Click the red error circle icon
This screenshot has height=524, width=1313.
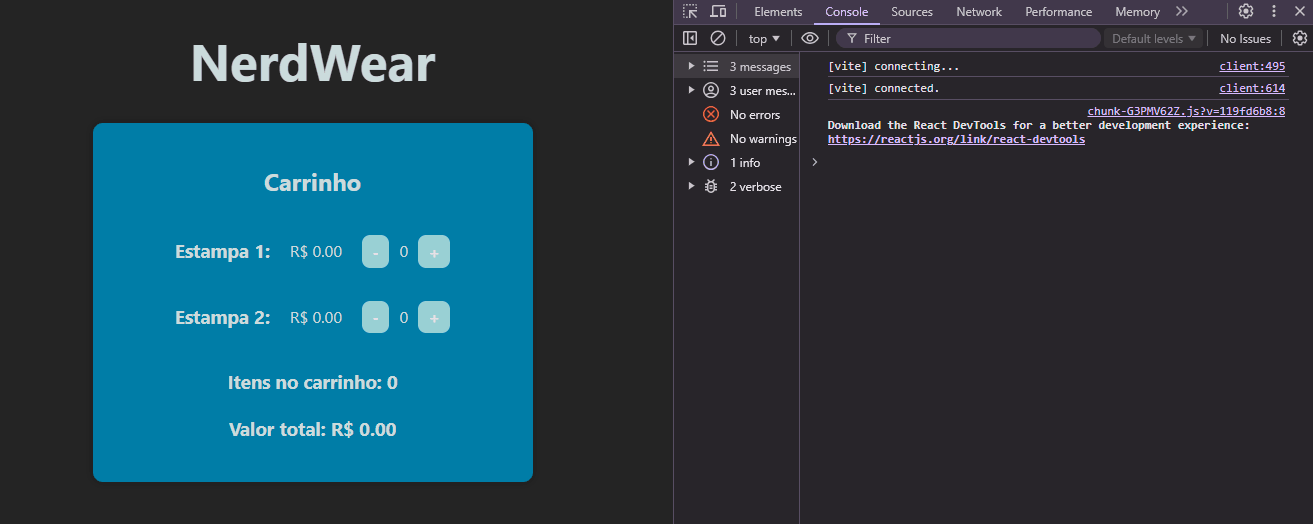point(711,114)
